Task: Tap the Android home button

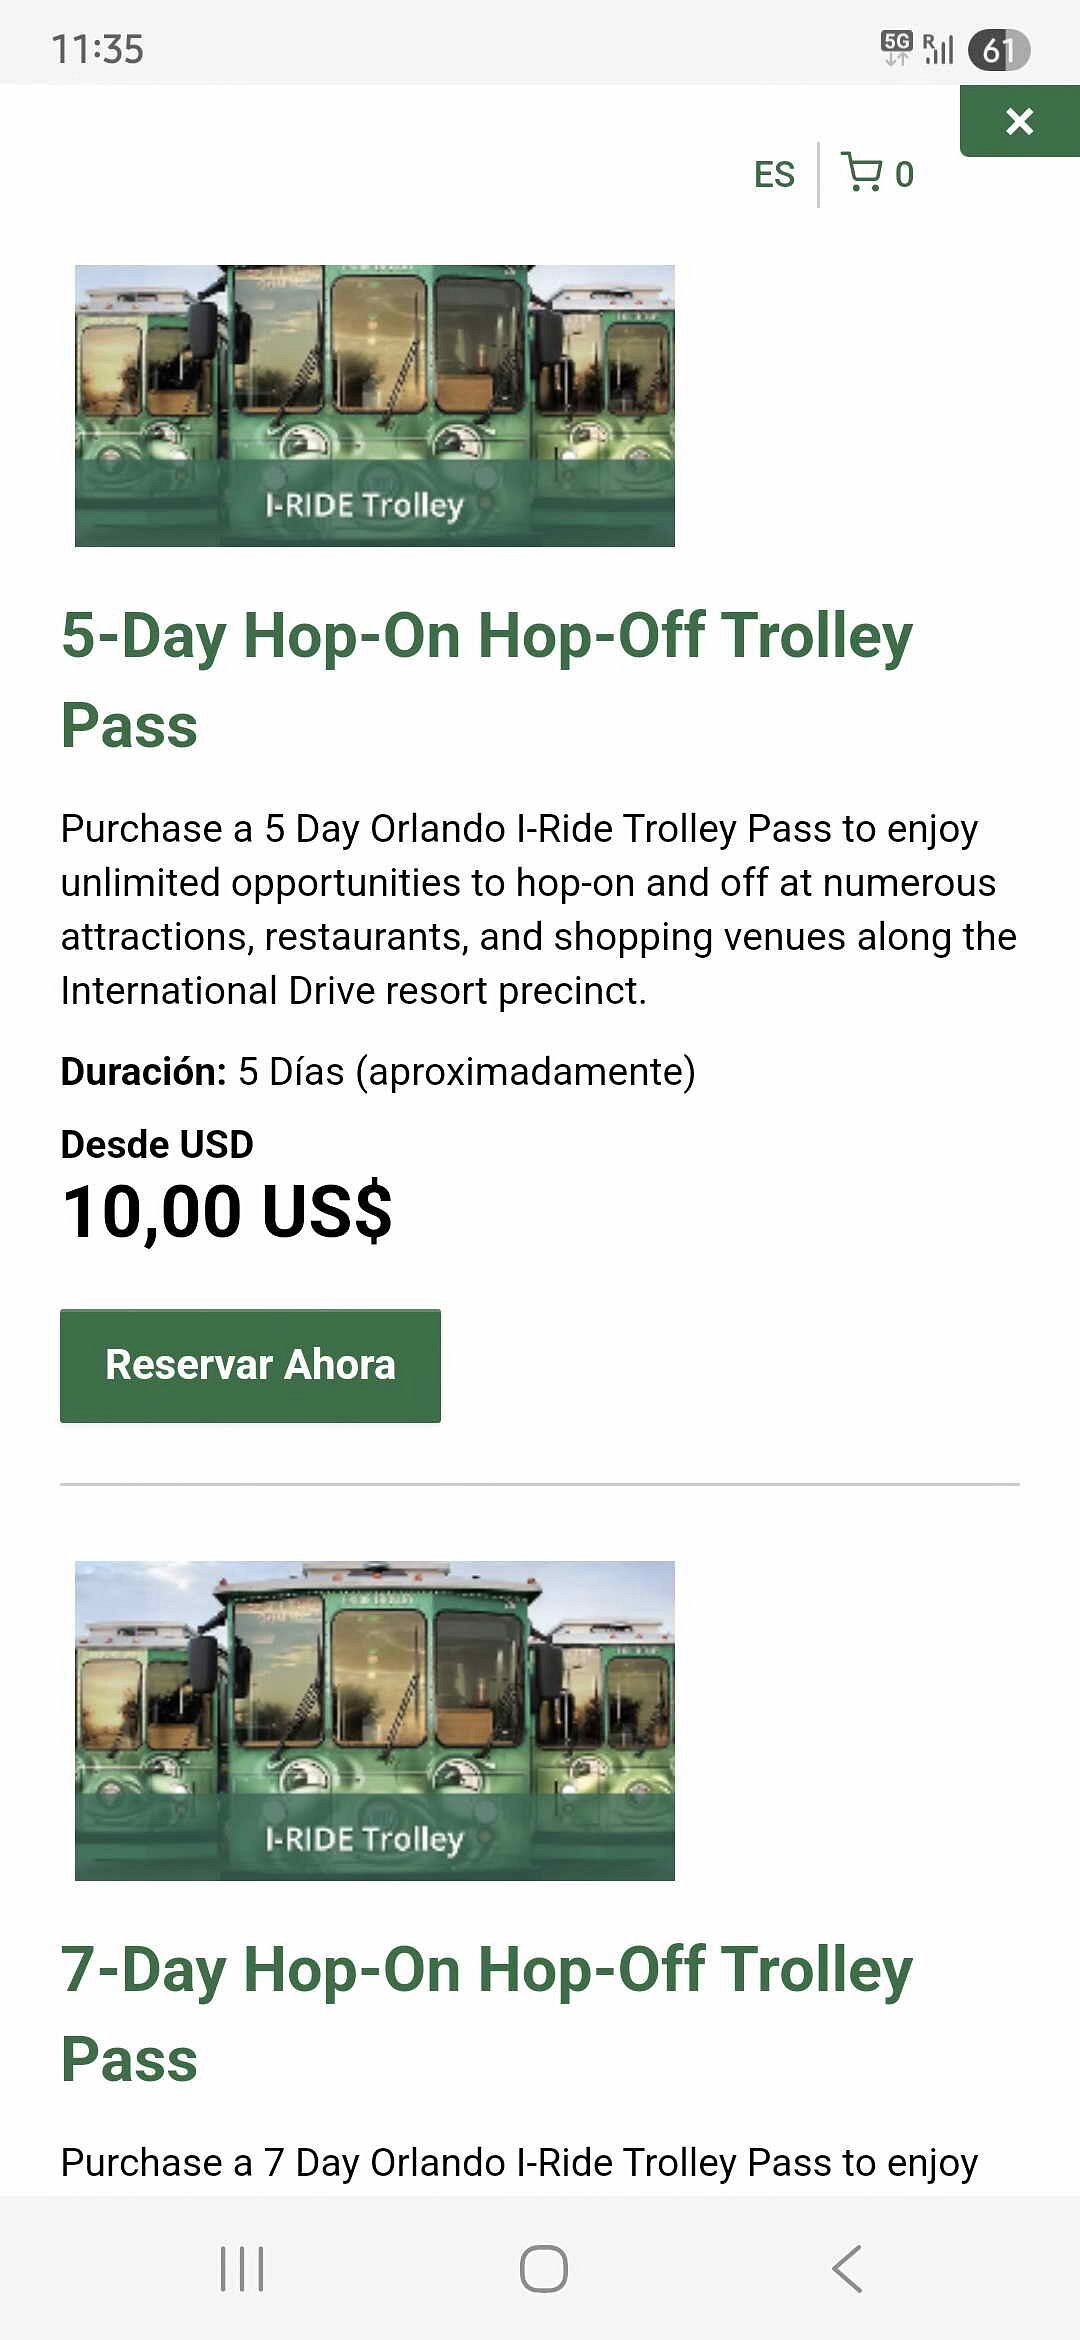Action: coord(543,2268)
